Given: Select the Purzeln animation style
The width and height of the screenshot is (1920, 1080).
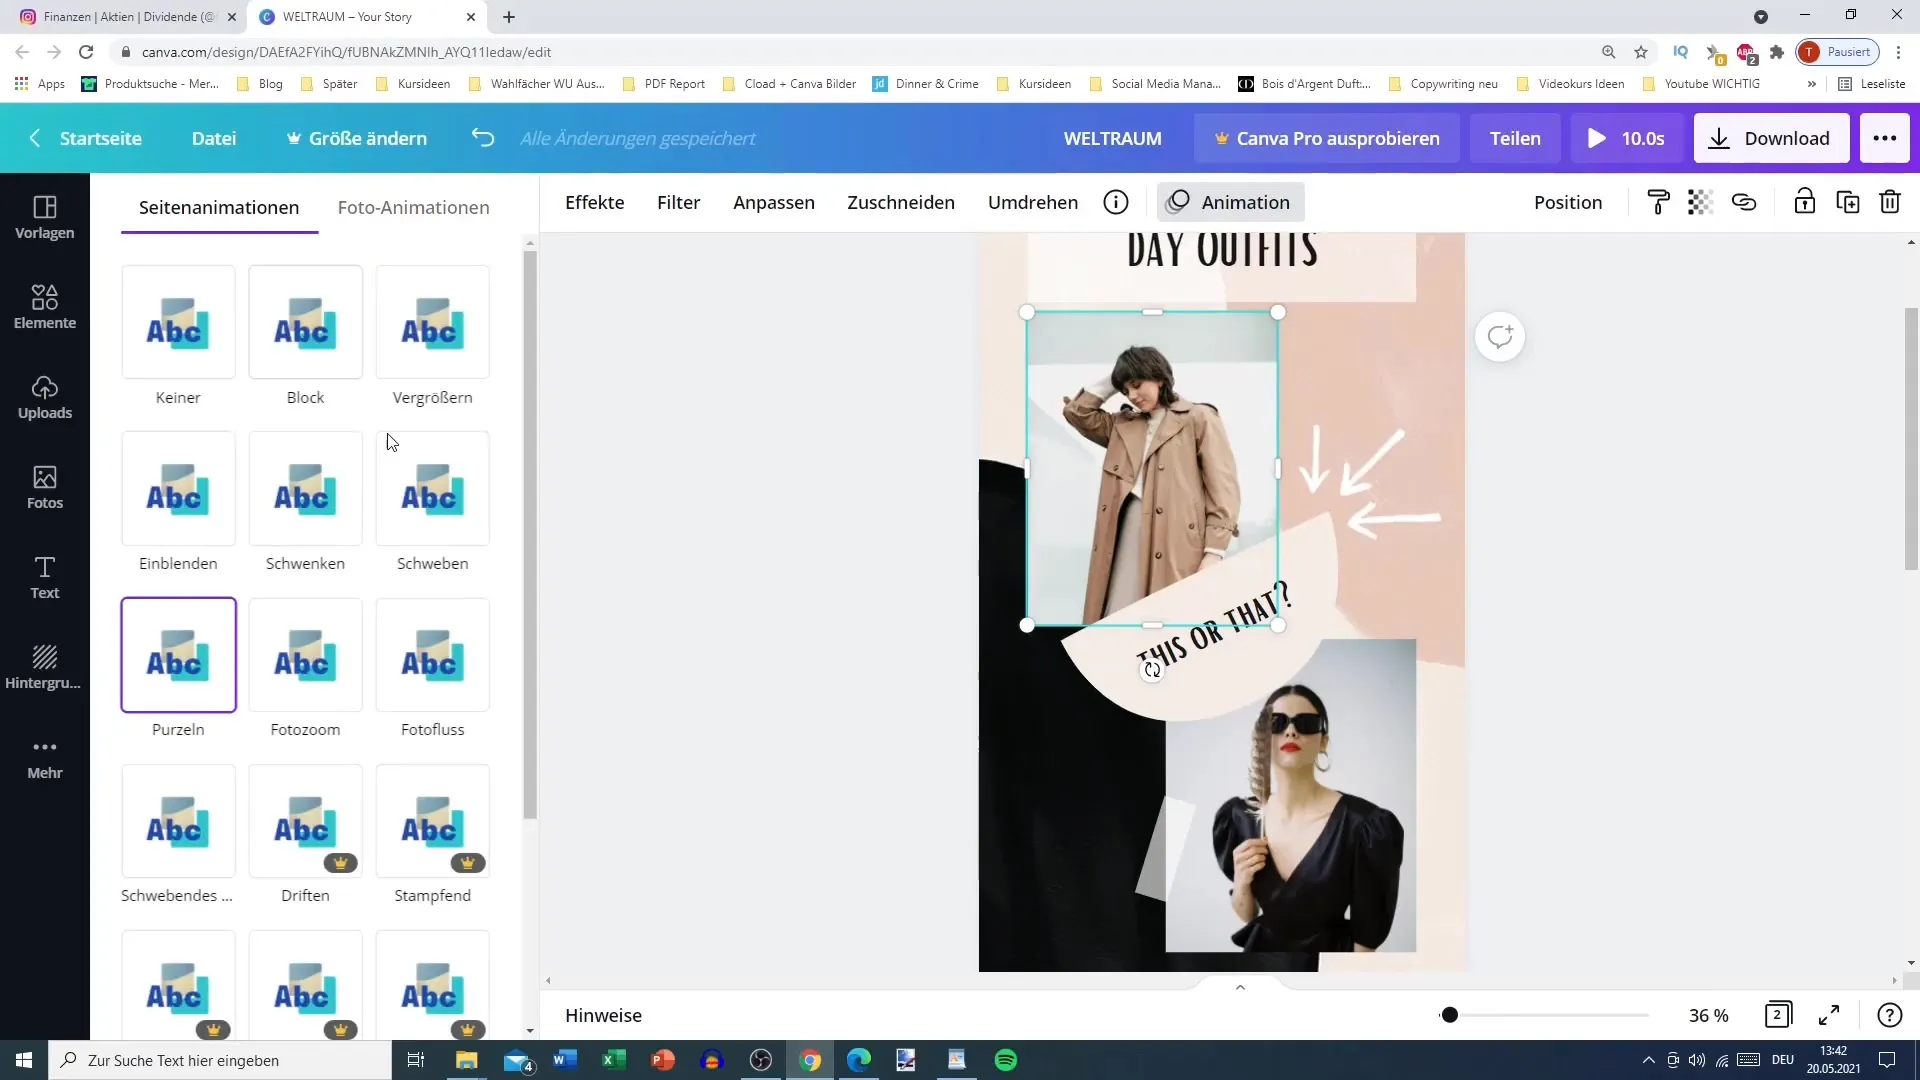Looking at the screenshot, I should click(x=178, y=655).
